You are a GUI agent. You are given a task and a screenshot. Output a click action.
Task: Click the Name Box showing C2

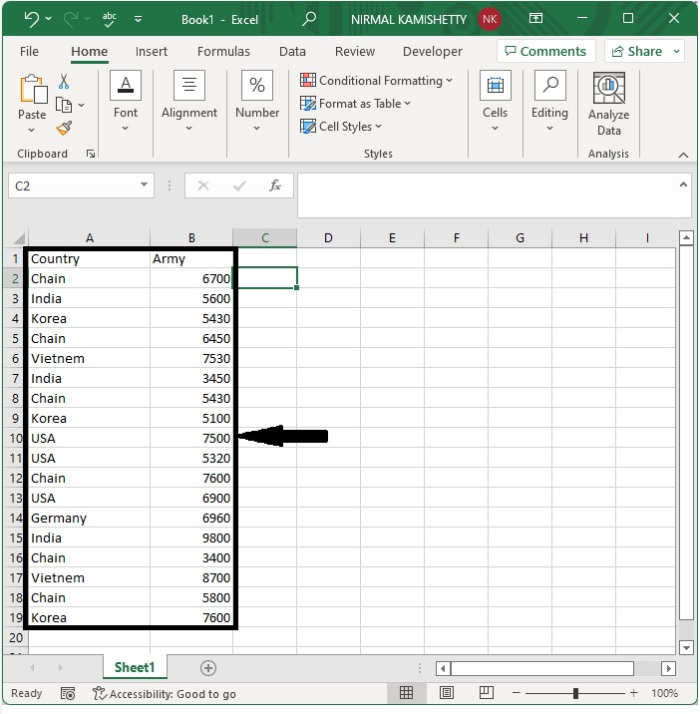(x=73, y=186)
